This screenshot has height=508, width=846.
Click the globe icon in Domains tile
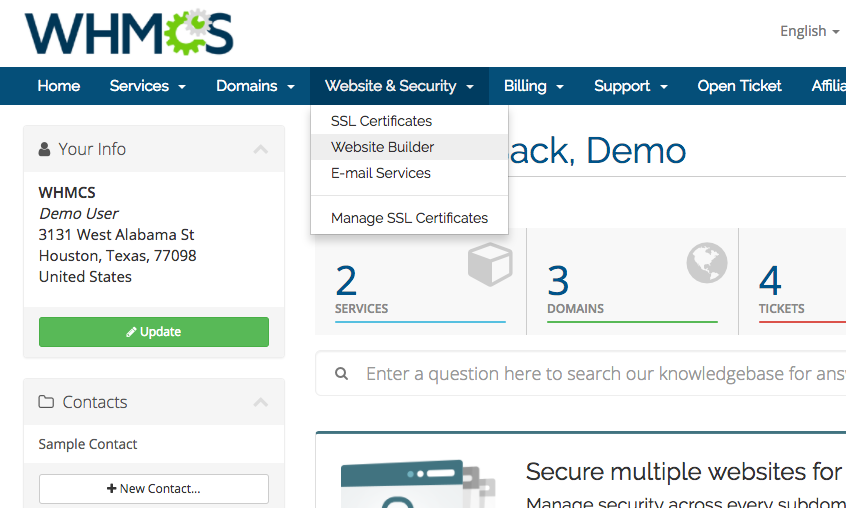707,263
